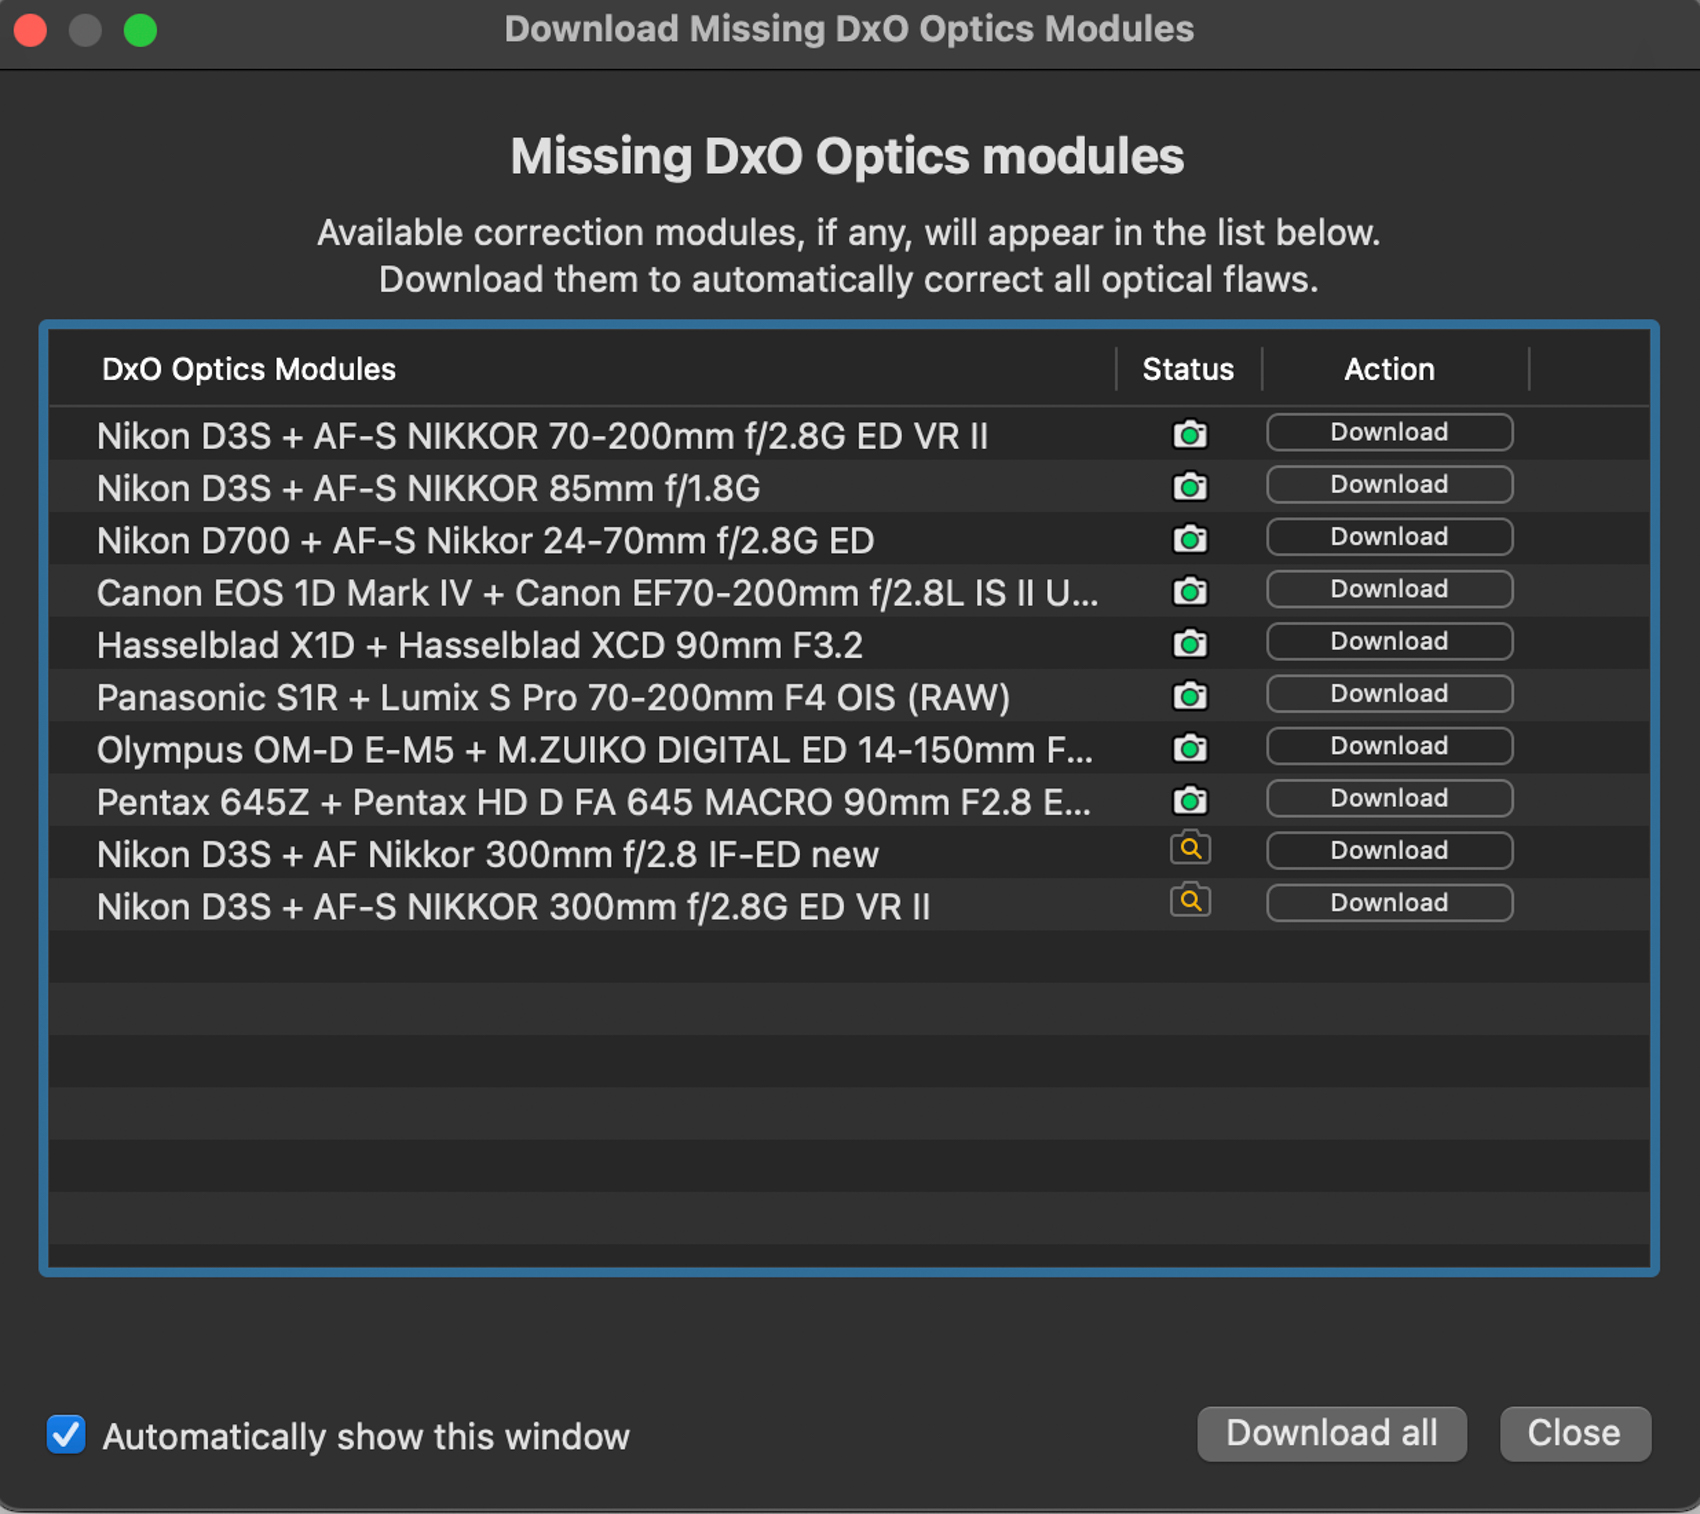Download Olympus OM-D E-M5 M.ZUIKO module

pyautogui.click(x=1389, y=746)
